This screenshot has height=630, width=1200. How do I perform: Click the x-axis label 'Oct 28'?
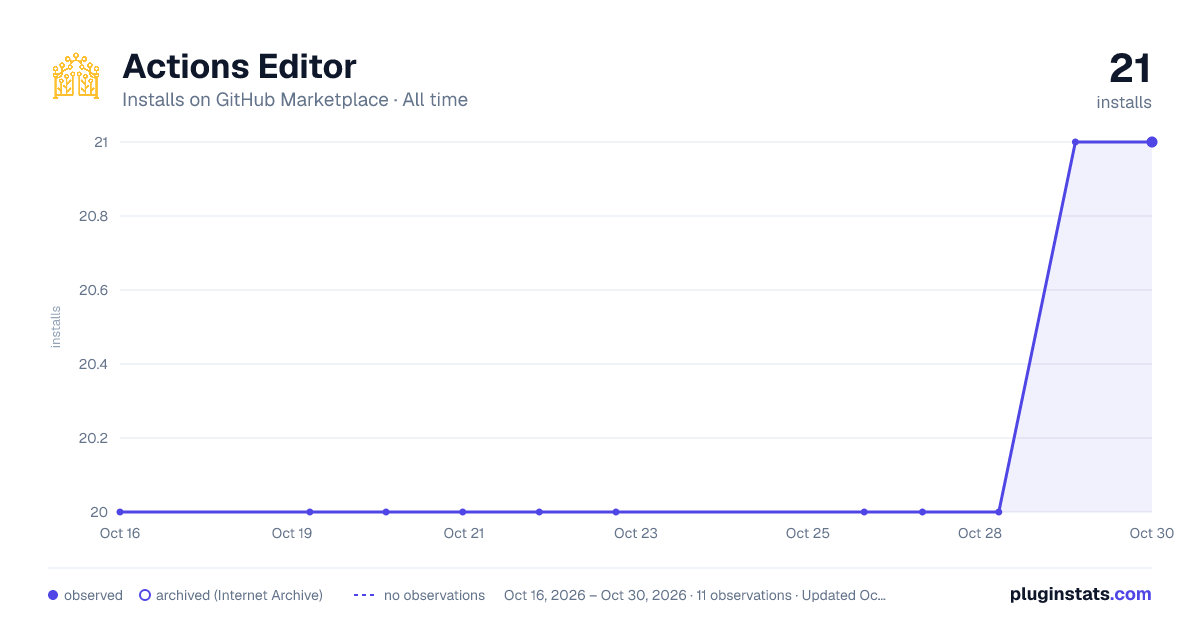coord(980,533)
